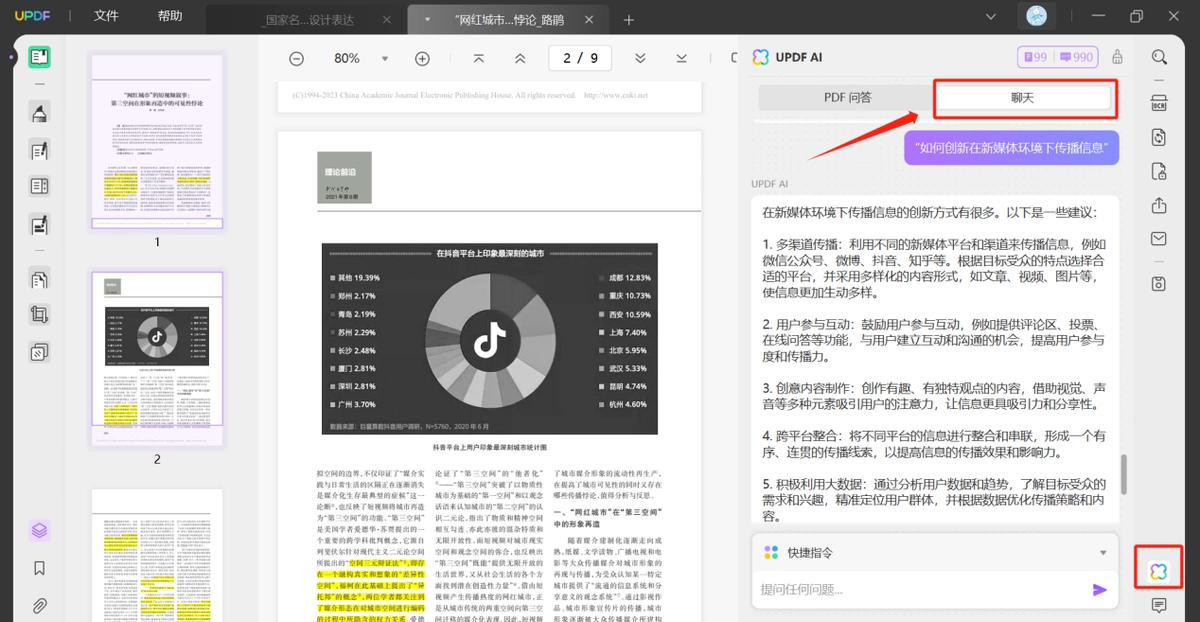The width and height of the screenshot is (1200, 622).
Task: Open the 文件 menu
Action: pyautogui.click(x=106, y=16)
